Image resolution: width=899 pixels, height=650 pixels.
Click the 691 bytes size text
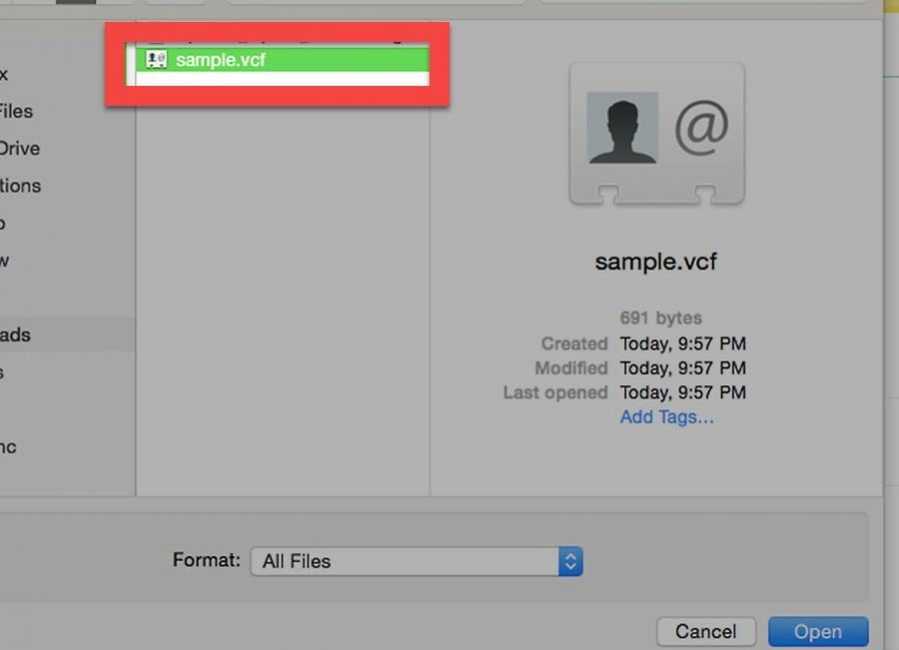coord(660,318)
